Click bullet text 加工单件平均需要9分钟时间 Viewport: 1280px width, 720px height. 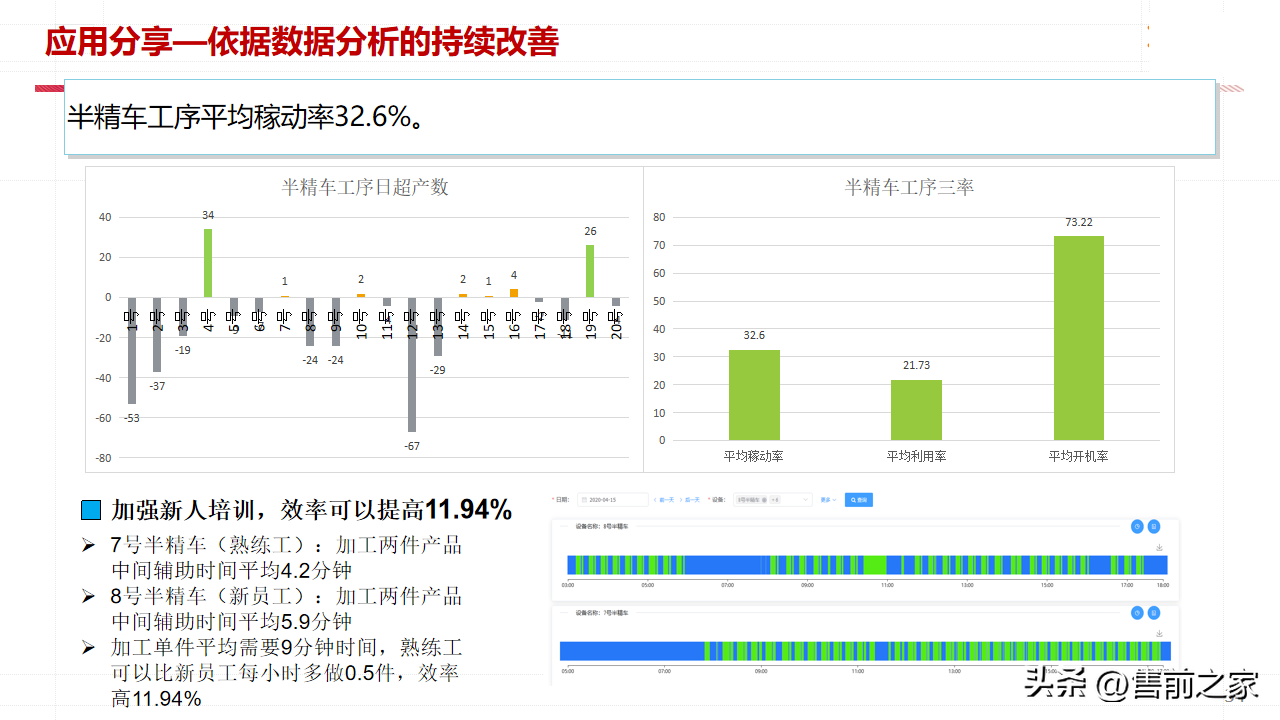(x=286, y=672)
